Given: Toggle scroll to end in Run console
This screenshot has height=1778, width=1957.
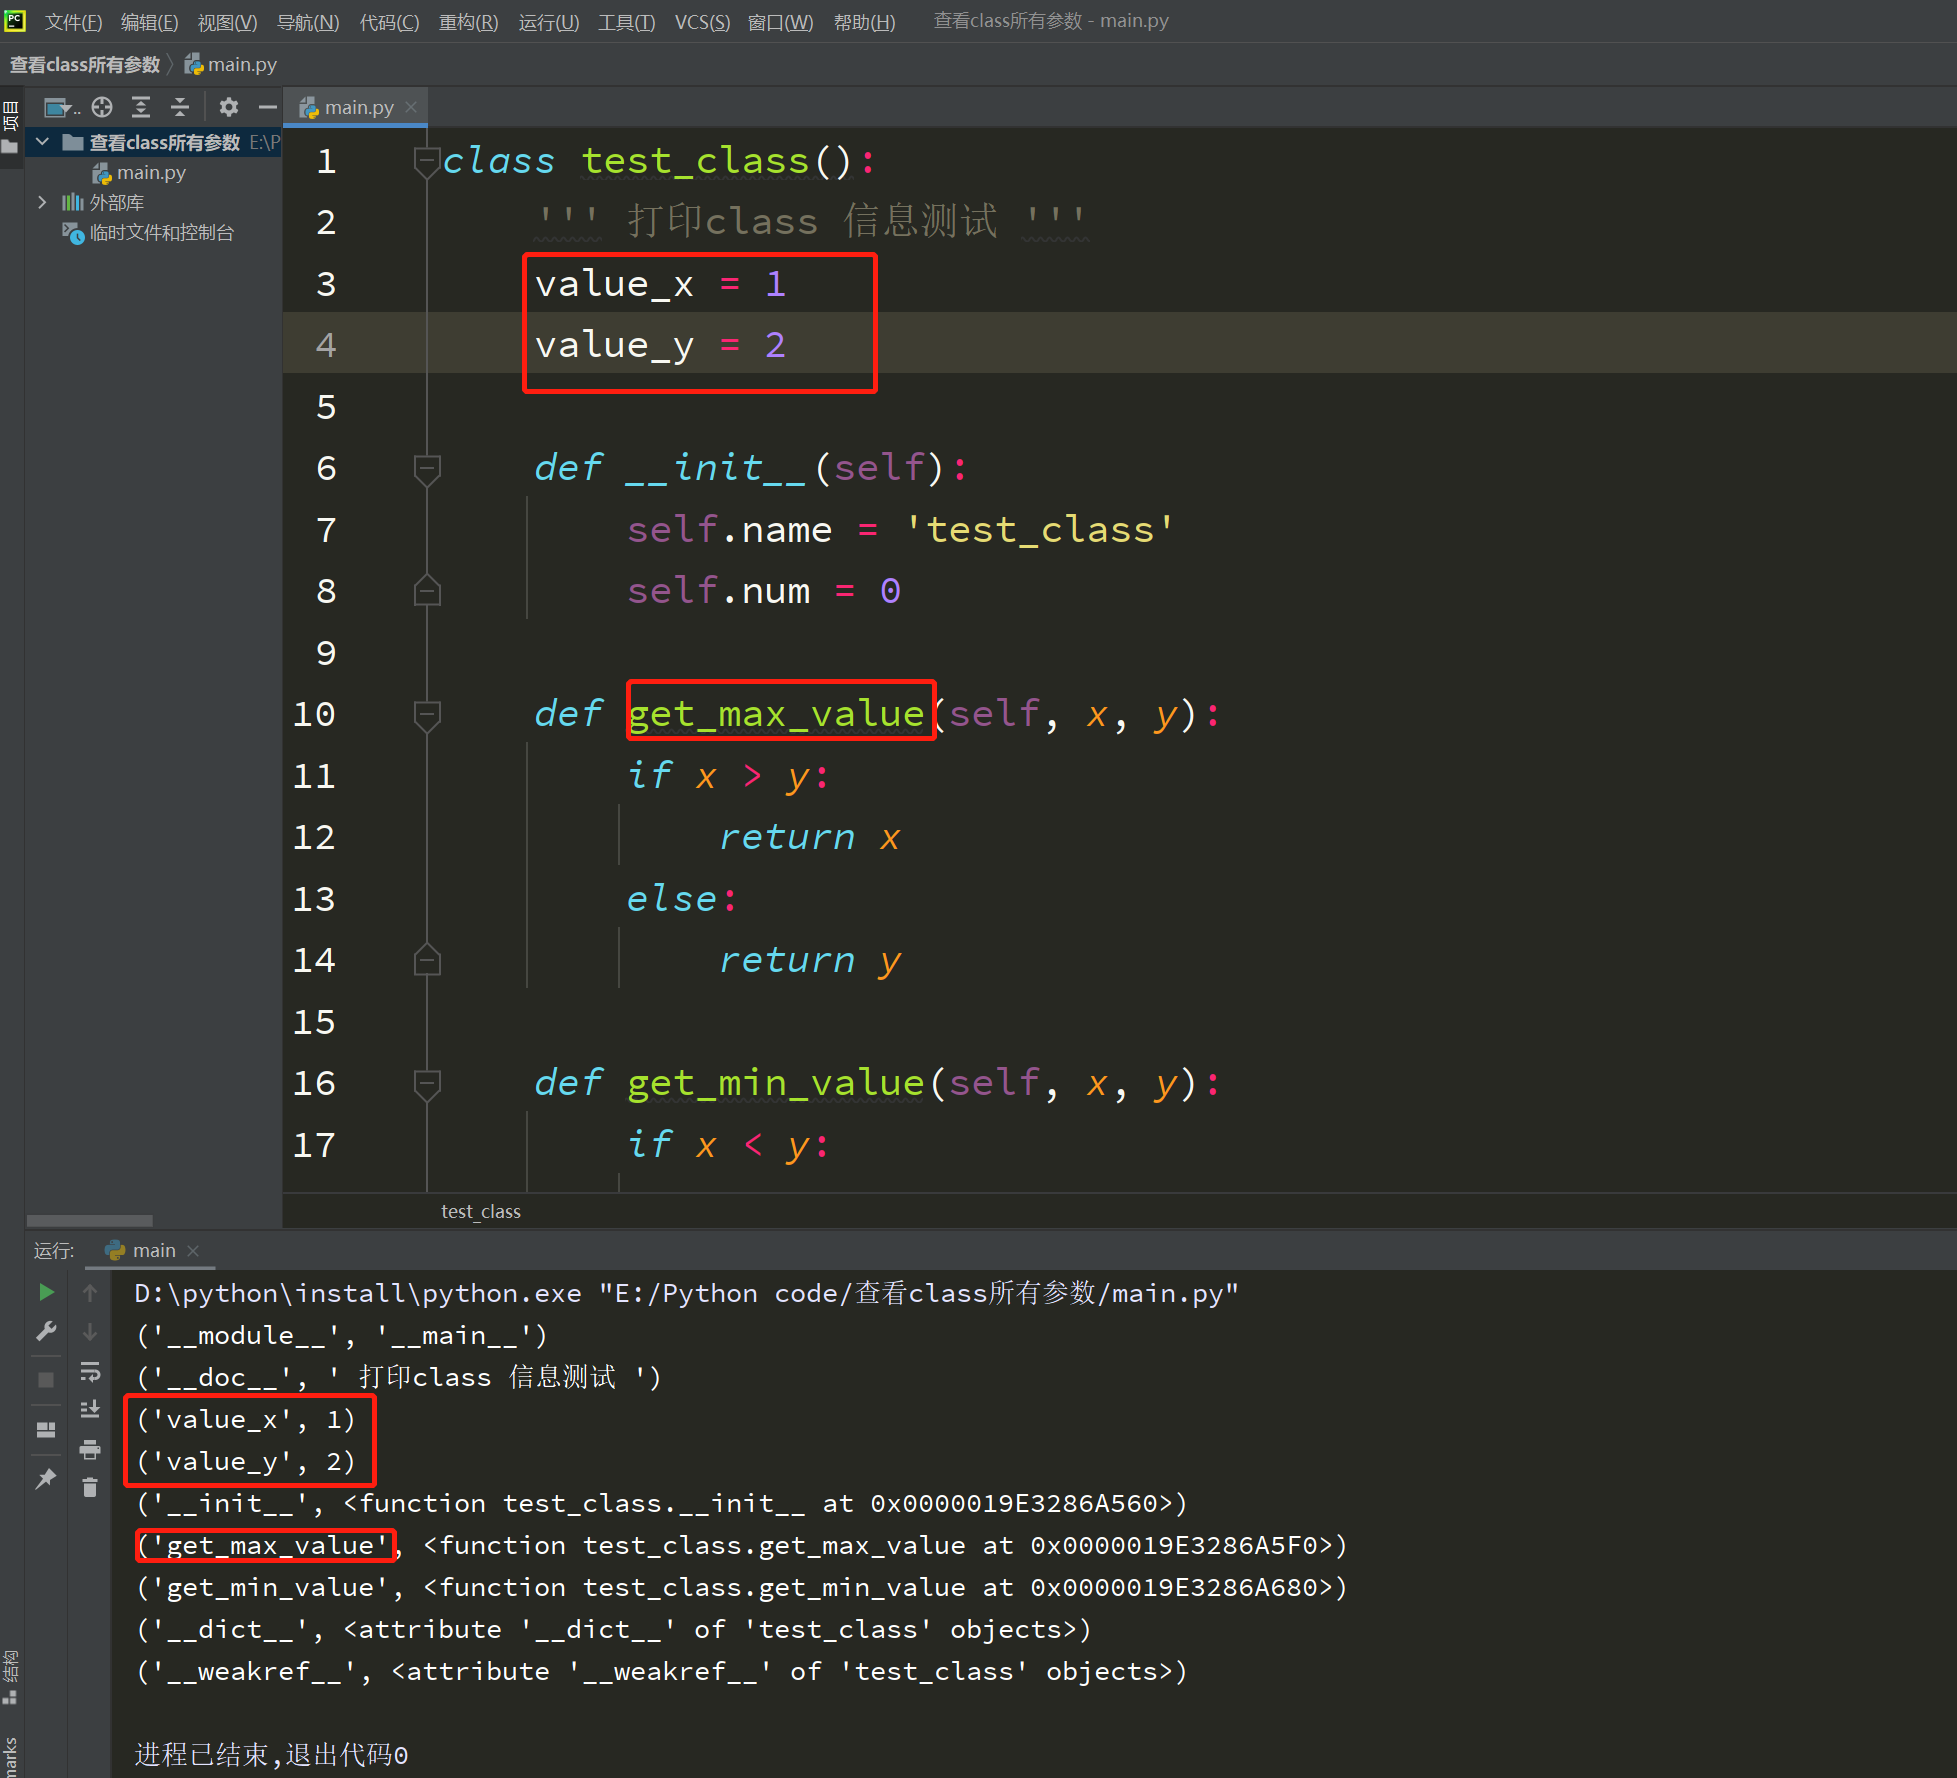Looking at the screenshot, I should (90, 1409).
